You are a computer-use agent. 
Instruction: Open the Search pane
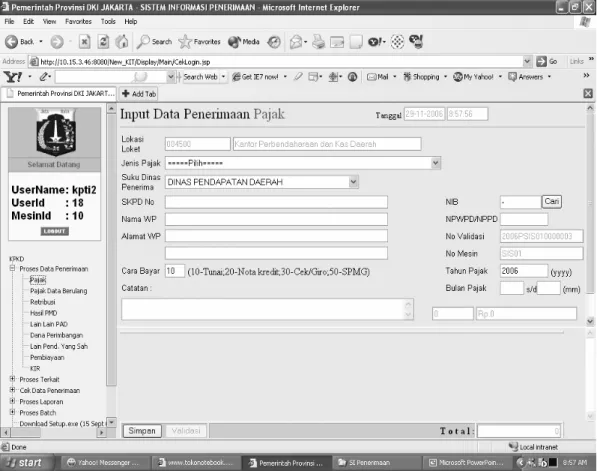pos(154,42)
